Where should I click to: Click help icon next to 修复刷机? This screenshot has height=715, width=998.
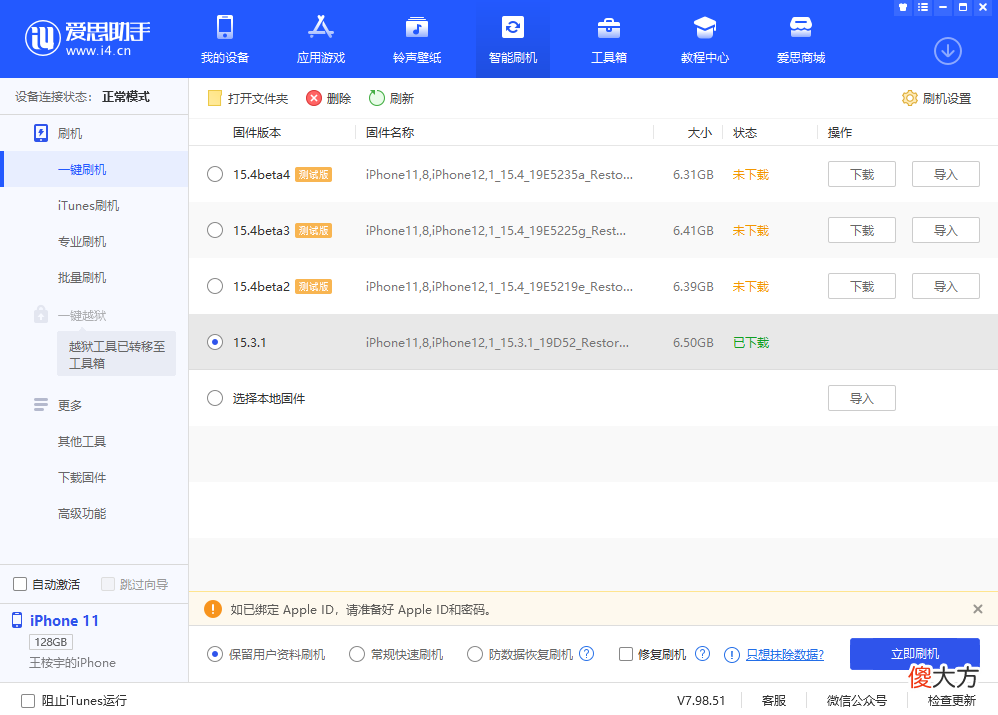[x=702, y=654]
